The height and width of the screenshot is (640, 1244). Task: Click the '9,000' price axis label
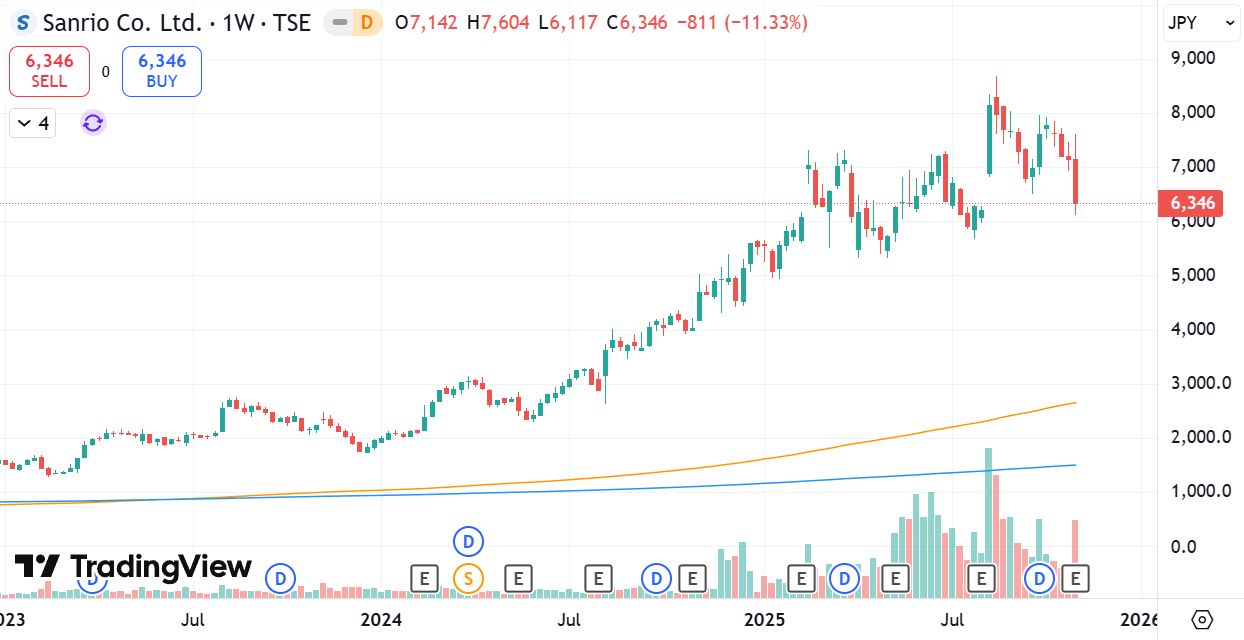click(x=1193, y=58)
